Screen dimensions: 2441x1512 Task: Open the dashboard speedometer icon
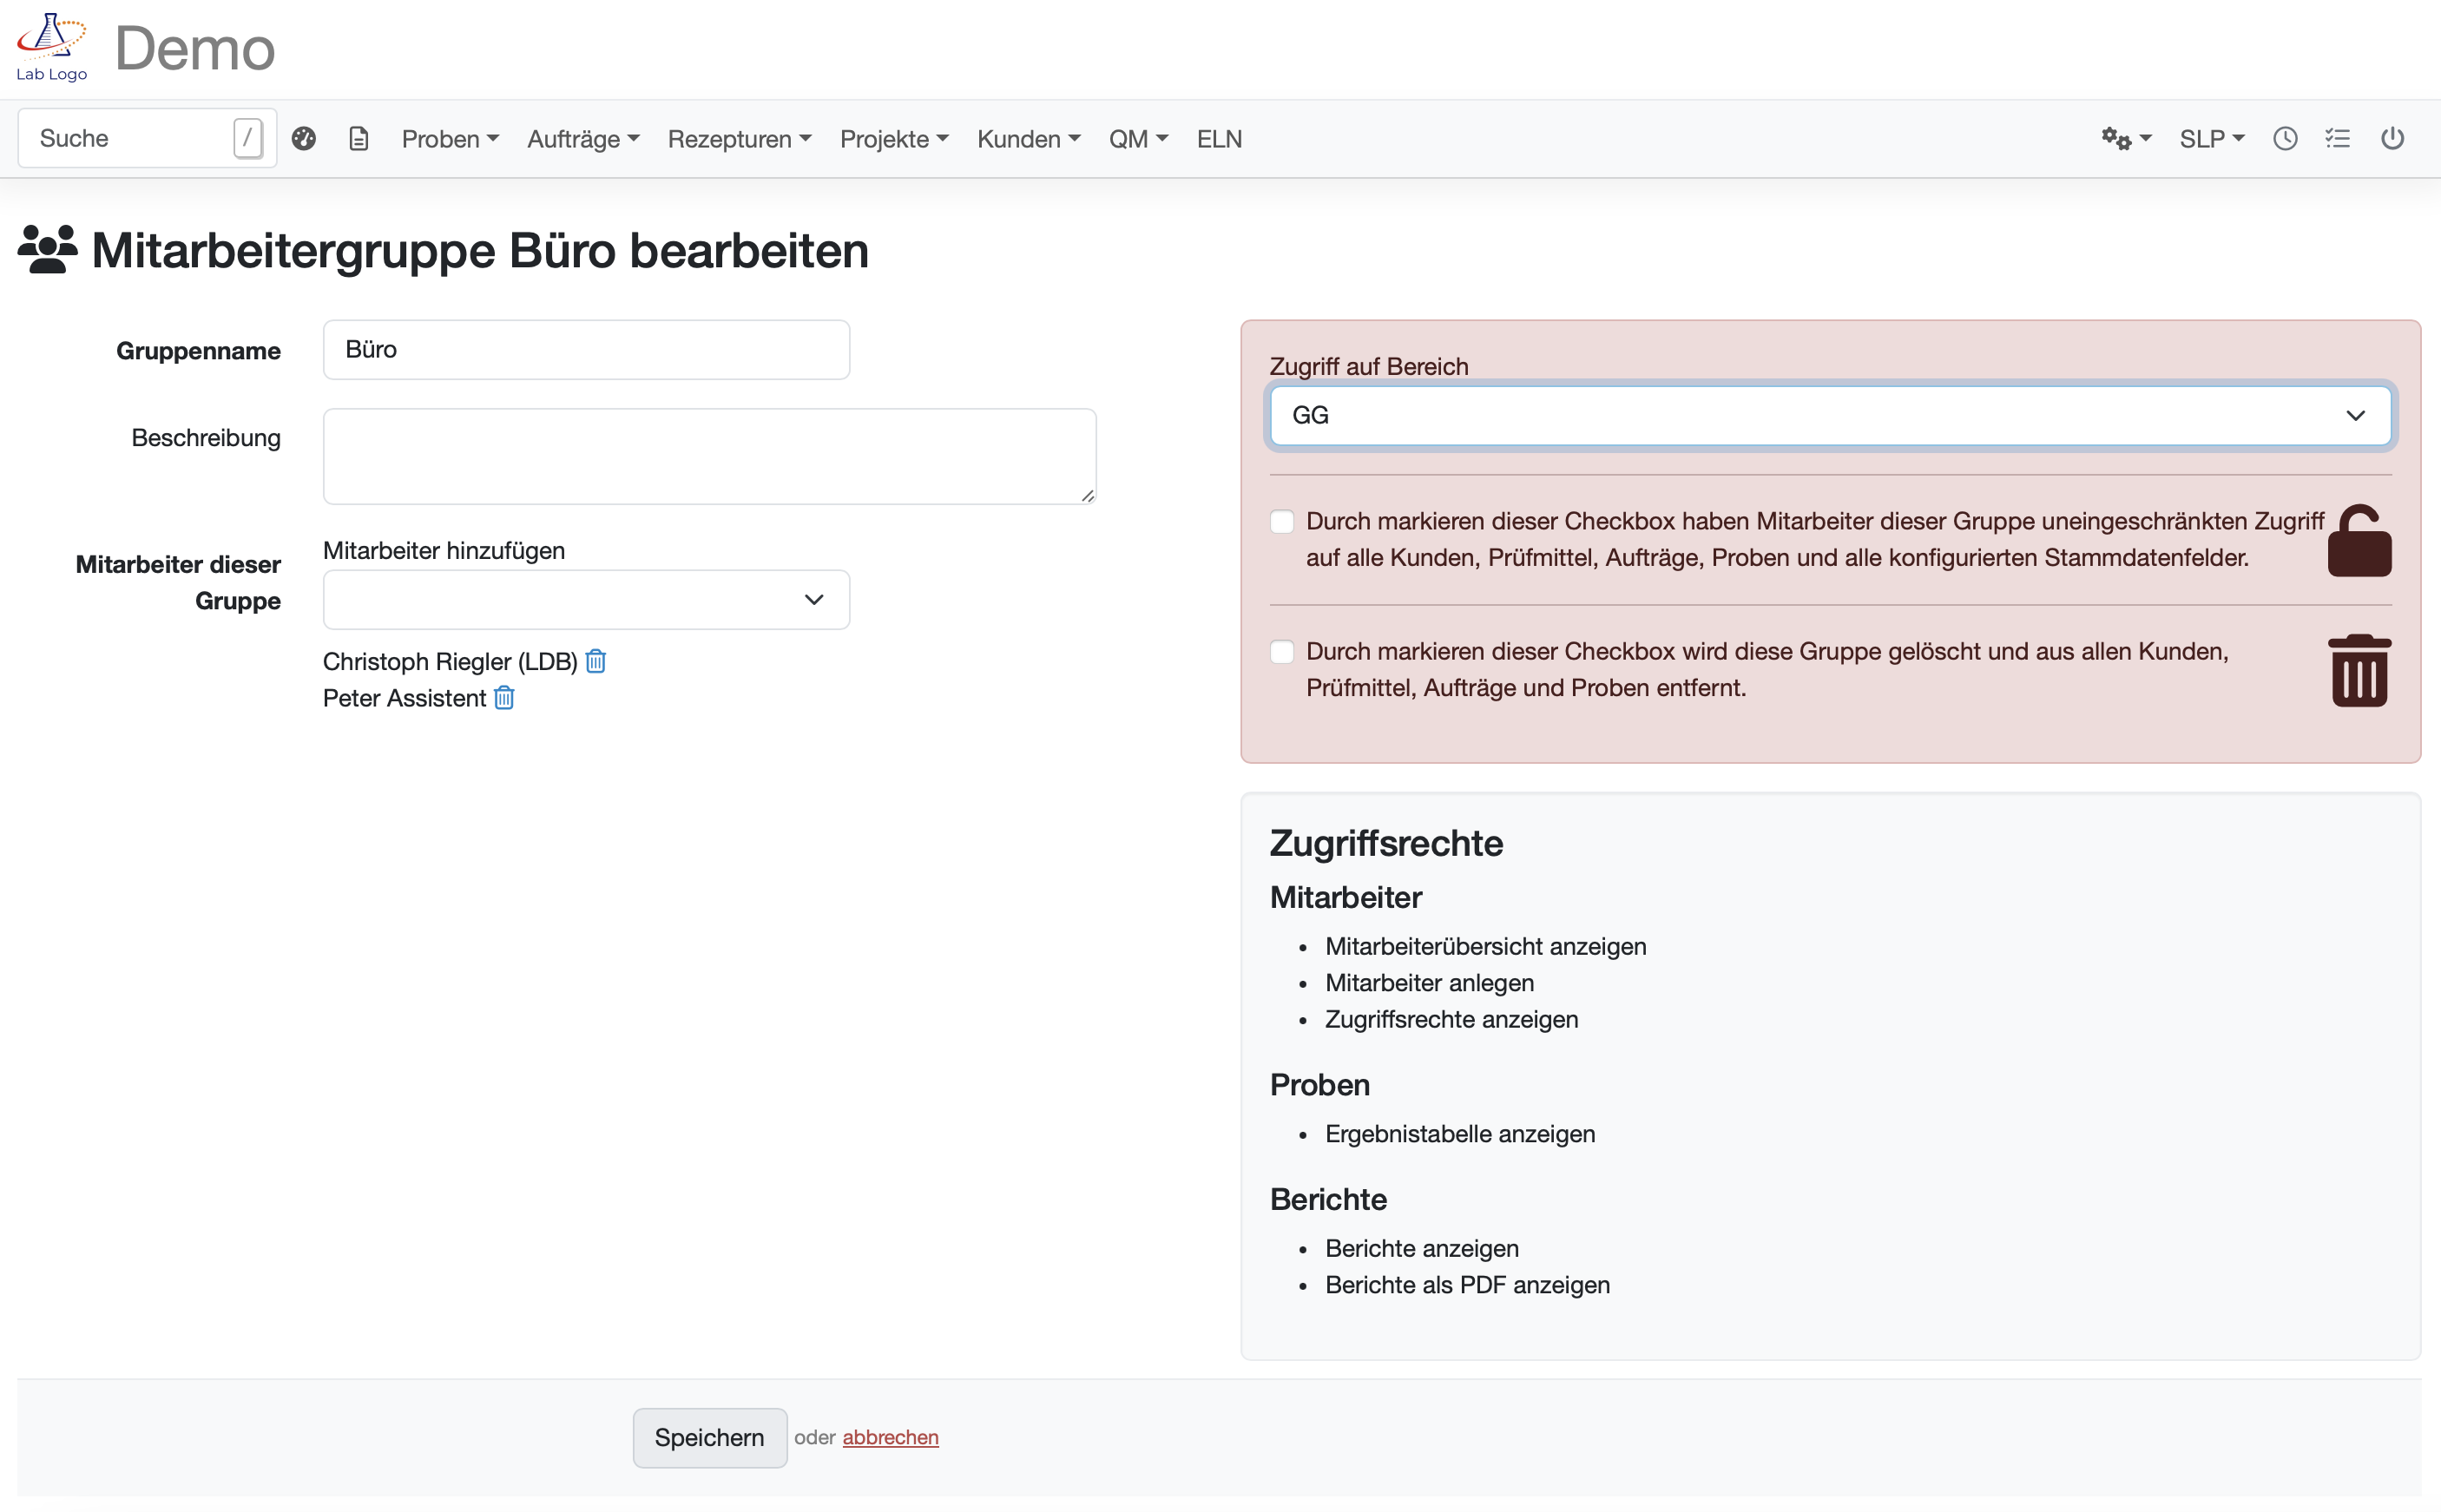(x=303, y=138)
